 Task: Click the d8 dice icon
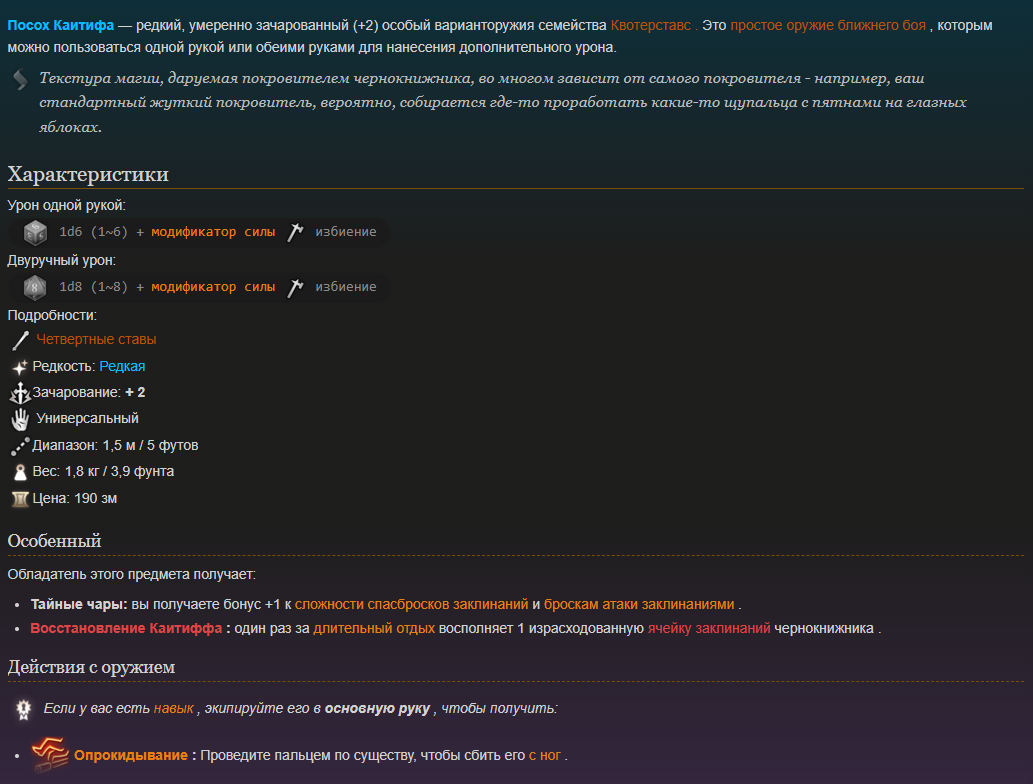click(36, 288)
